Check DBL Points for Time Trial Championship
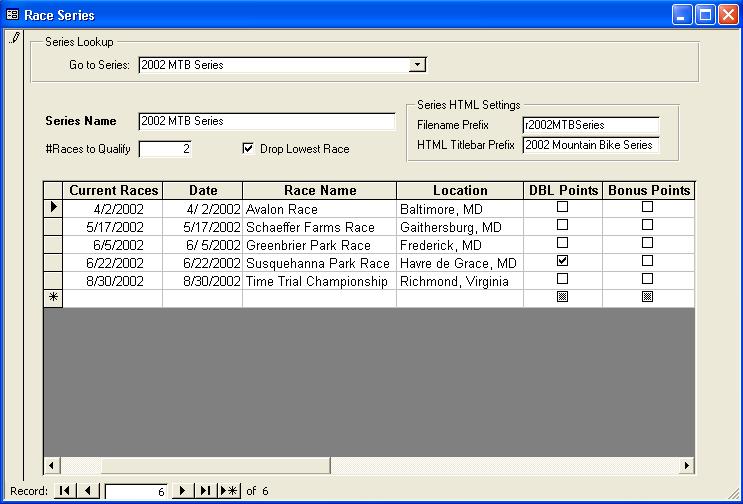The width and height of the screenshot is (743, 504). point(562,279)
